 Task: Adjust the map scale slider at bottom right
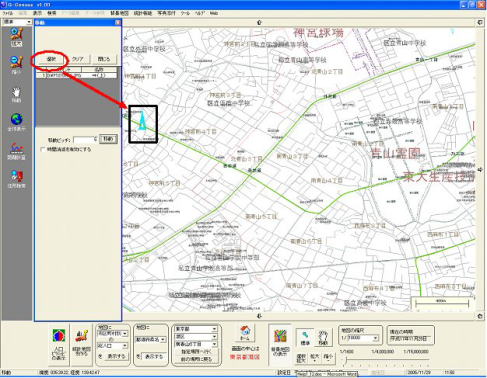[347, 360]
